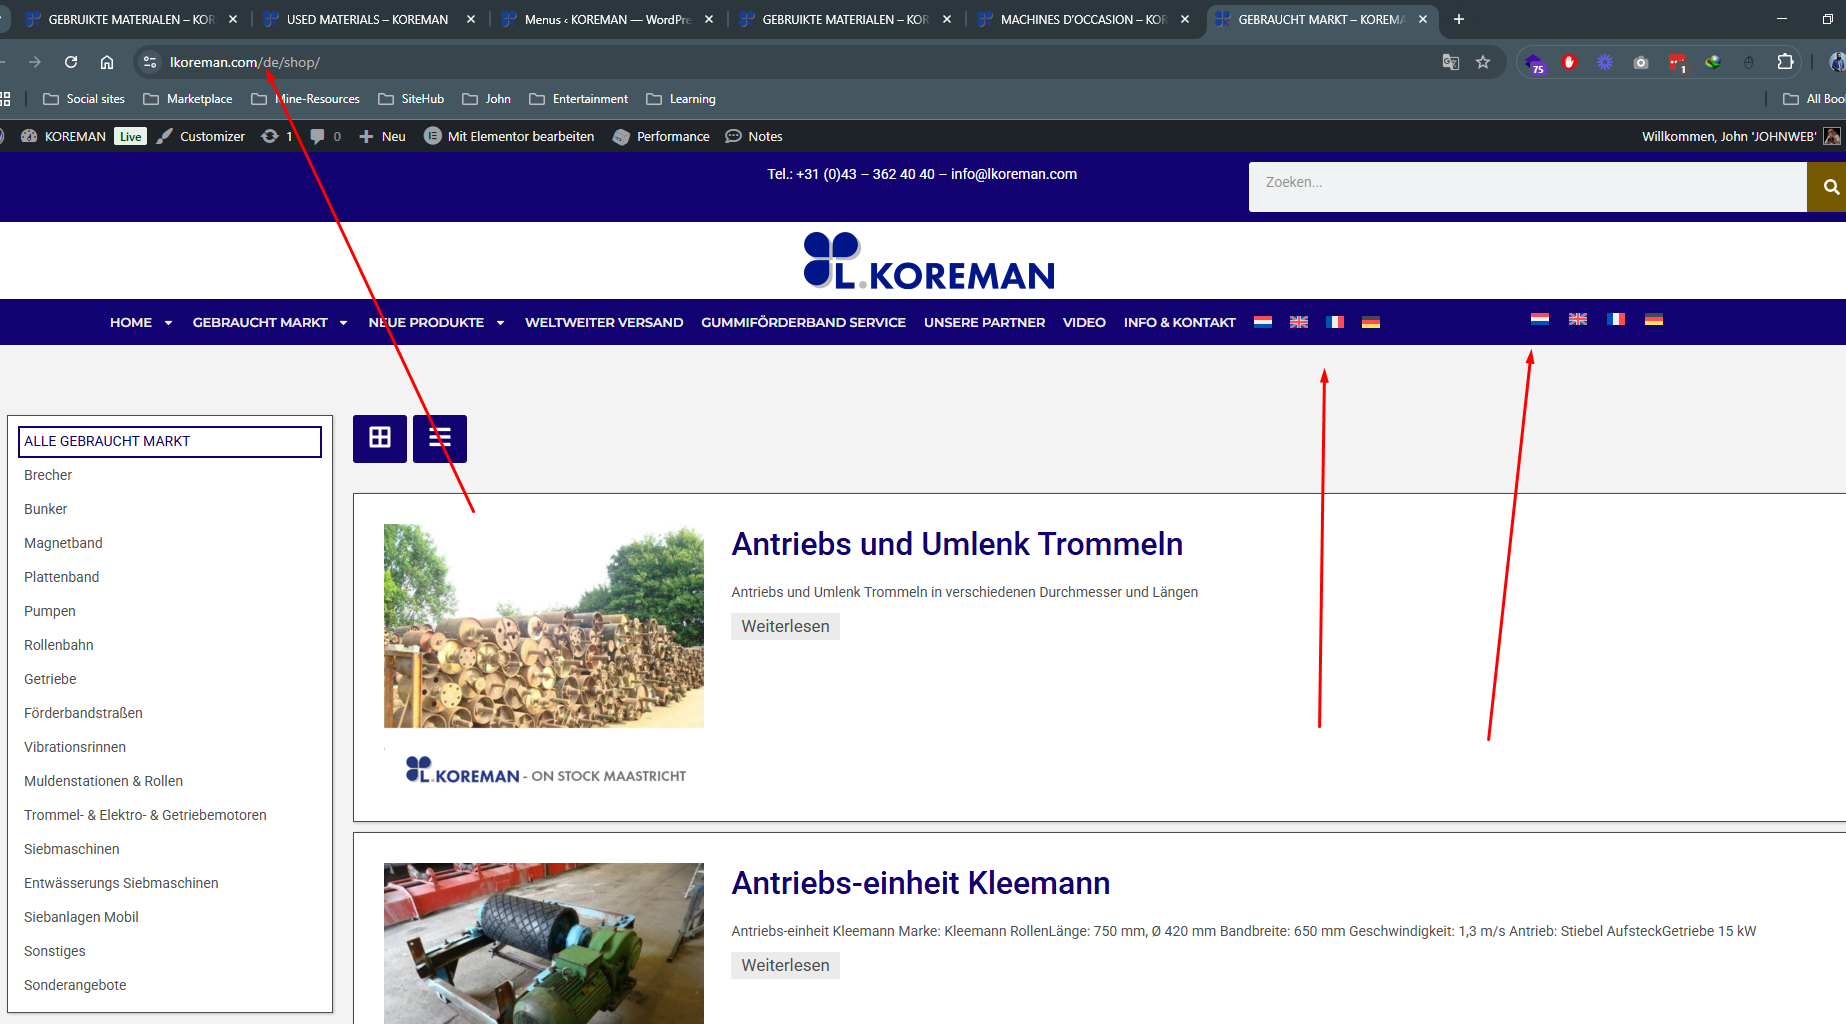This screenshot has height=1024, width=1846.
Task: Open the Internet Download Manager globe extension
Action: click(1713, 62)
